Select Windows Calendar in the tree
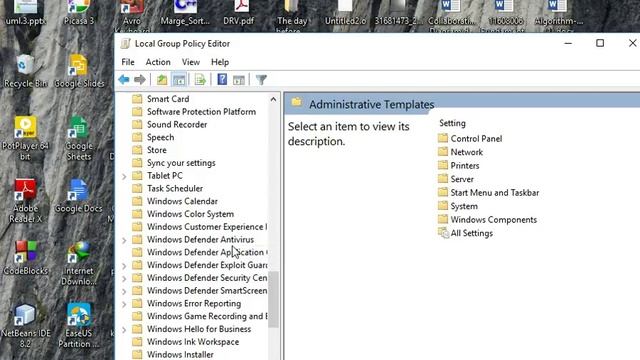The height and width of the screenshot is (360, 640). (x=182, y=201)
